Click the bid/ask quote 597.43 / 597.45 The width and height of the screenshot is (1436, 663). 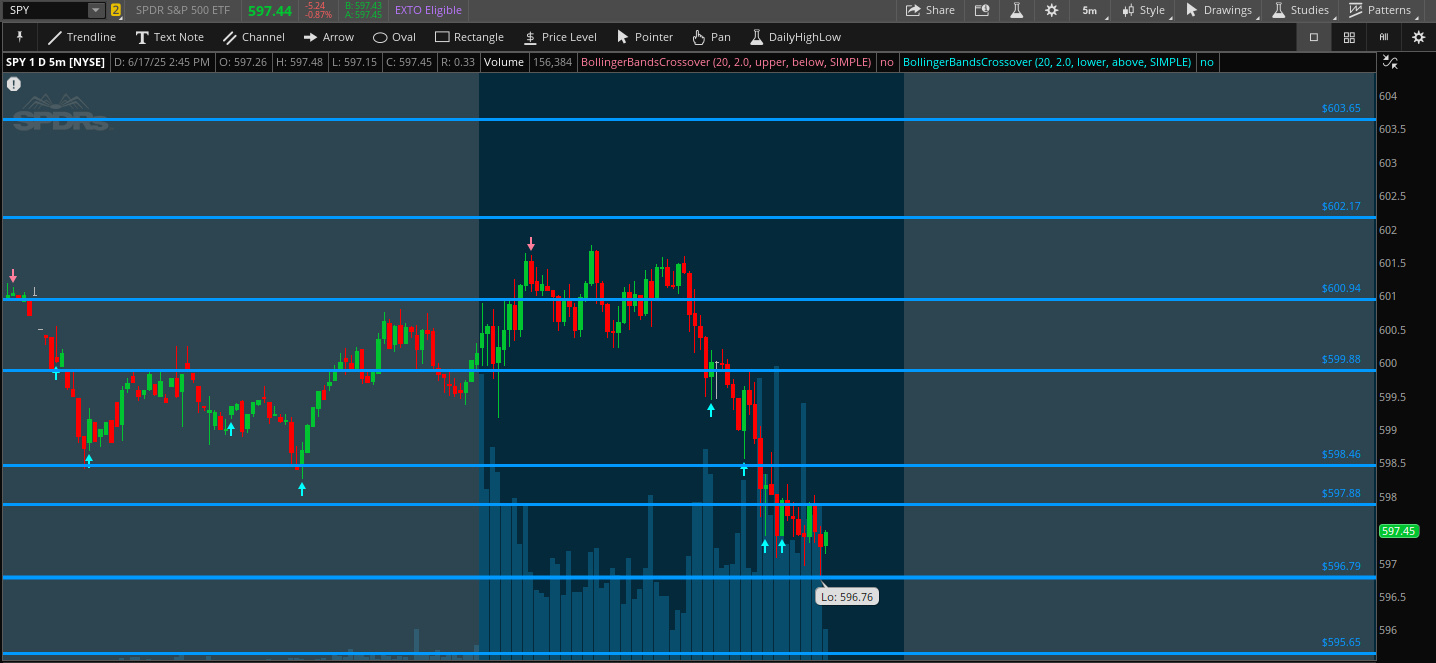(x=364, y=10)
